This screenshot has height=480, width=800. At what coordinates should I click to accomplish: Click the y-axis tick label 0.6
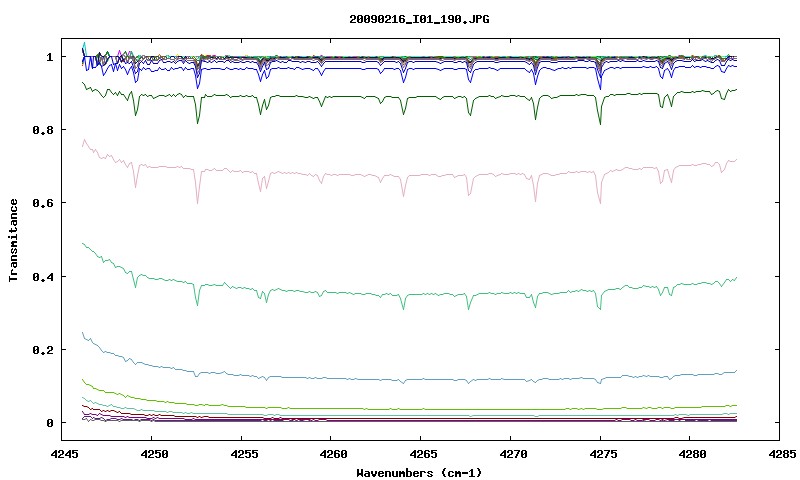coord(43,203)
